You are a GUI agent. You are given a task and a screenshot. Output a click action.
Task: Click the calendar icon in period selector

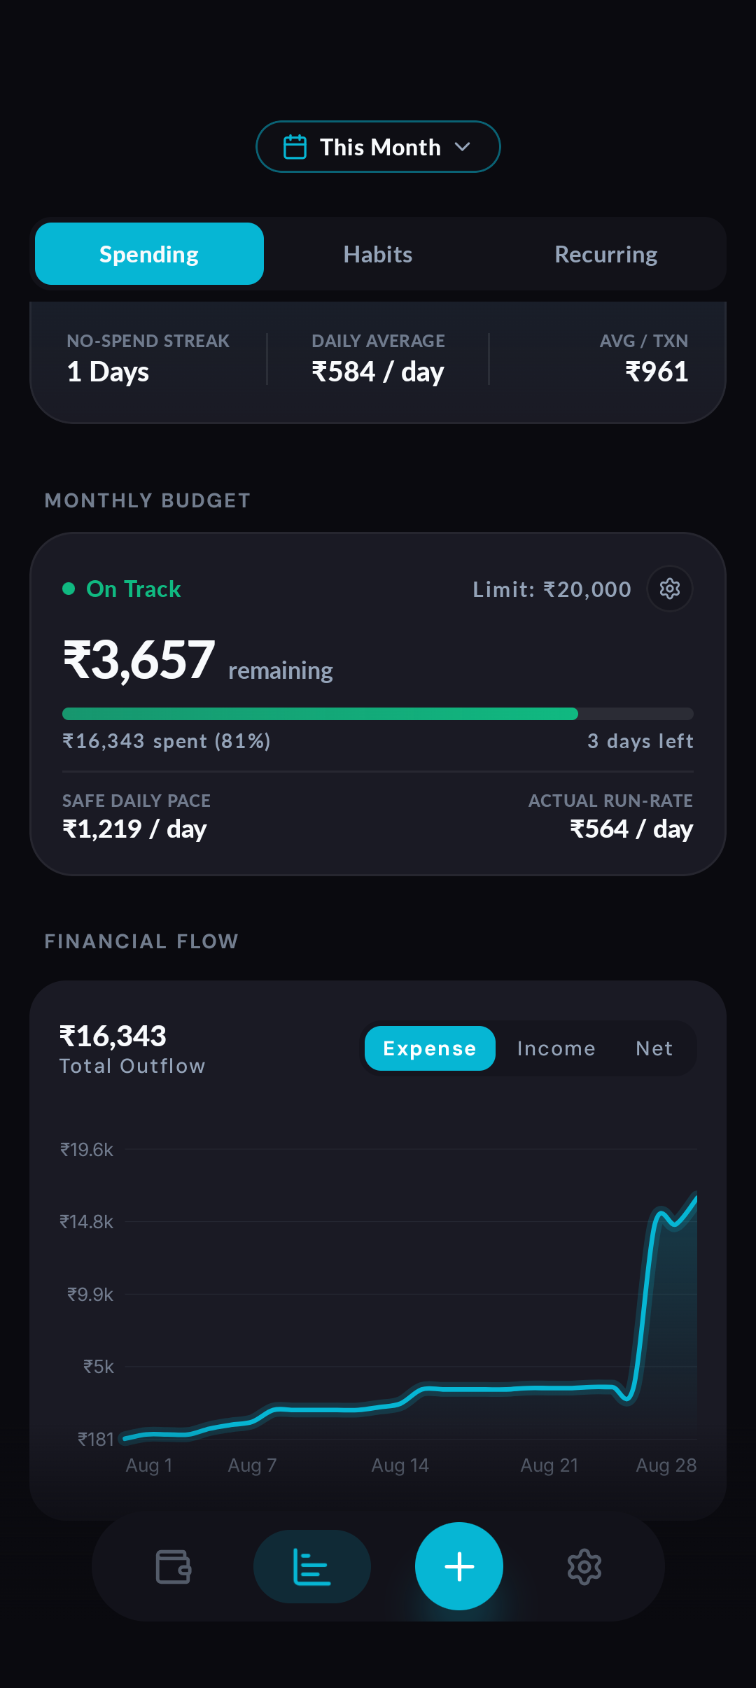[x=295, y=147]
